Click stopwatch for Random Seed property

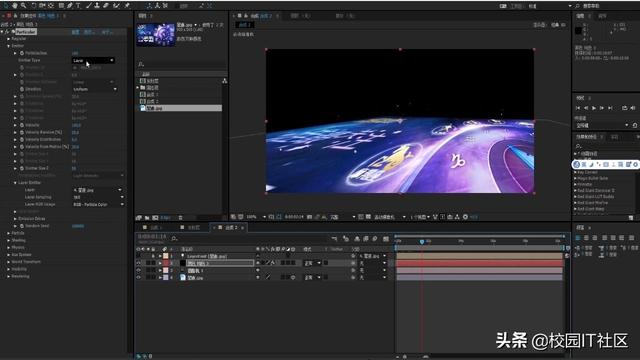click(22, 226)
